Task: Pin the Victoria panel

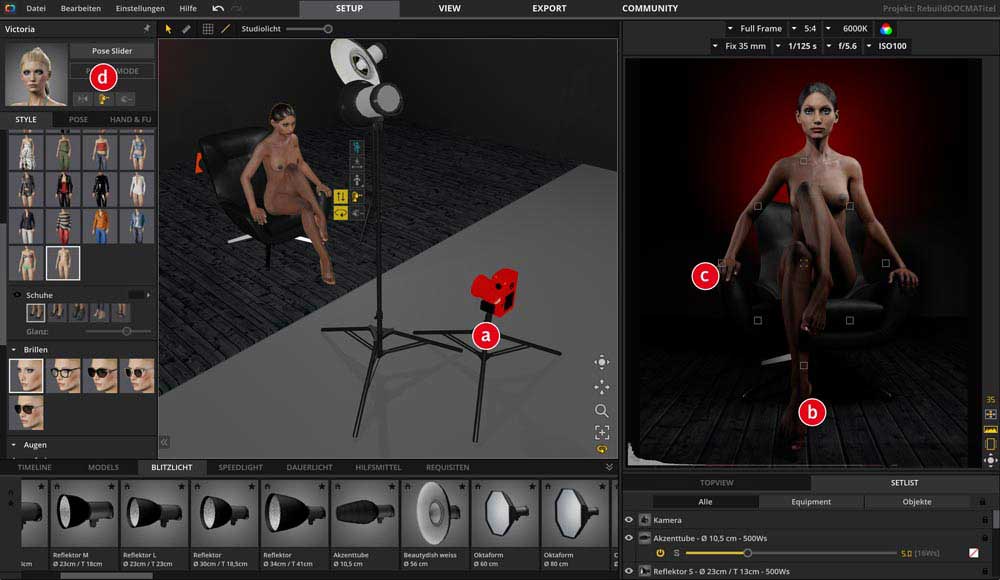Action: pyautogui.click(x=147, y=29)
